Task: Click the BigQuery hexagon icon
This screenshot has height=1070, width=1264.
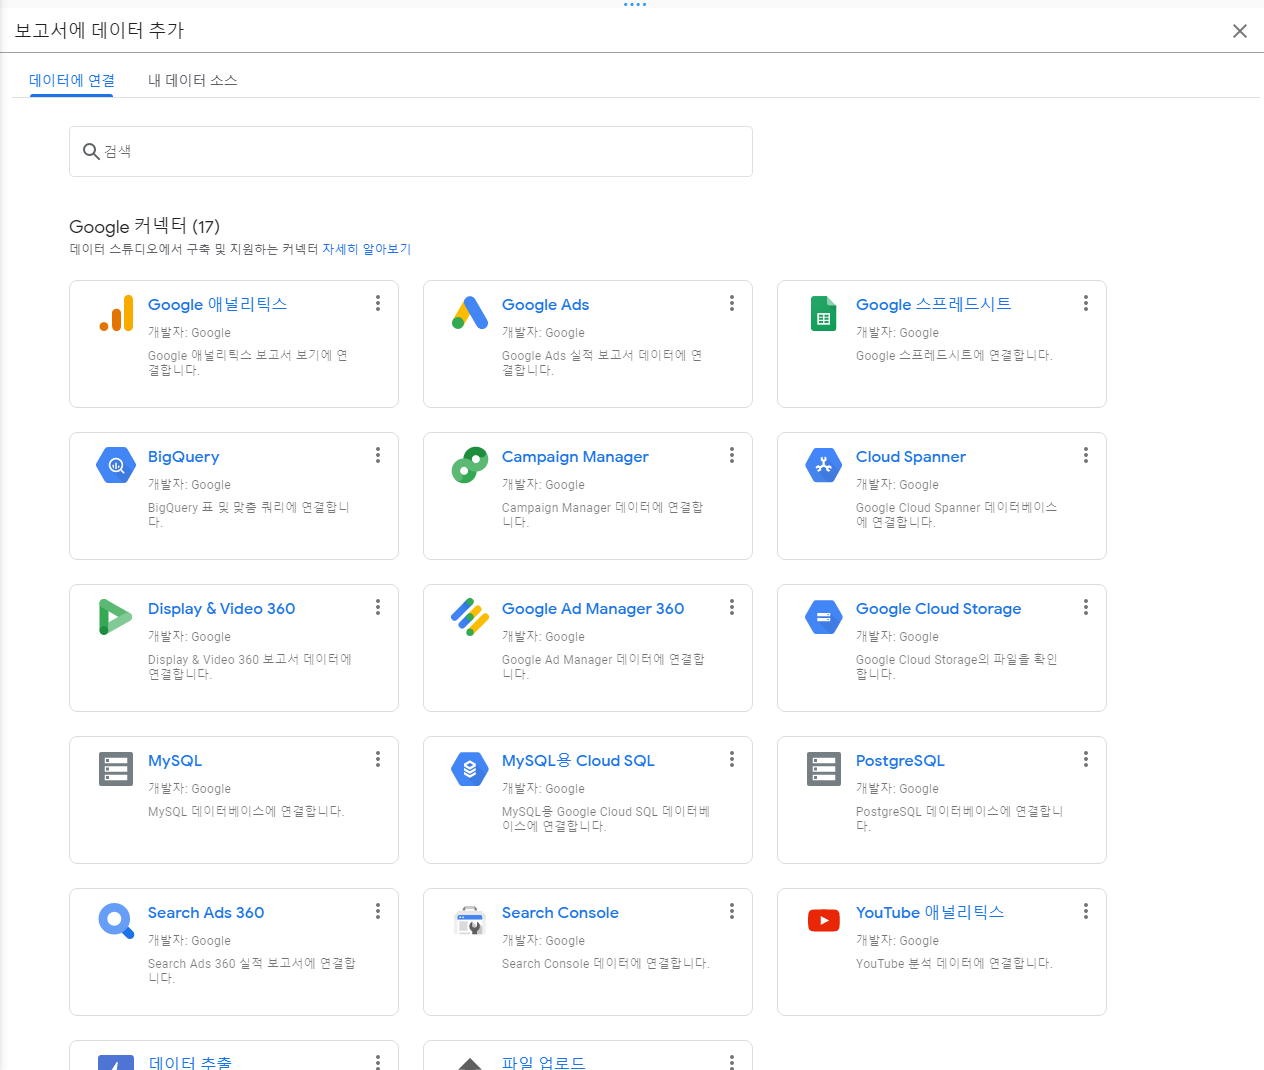Action: (116, 465)
